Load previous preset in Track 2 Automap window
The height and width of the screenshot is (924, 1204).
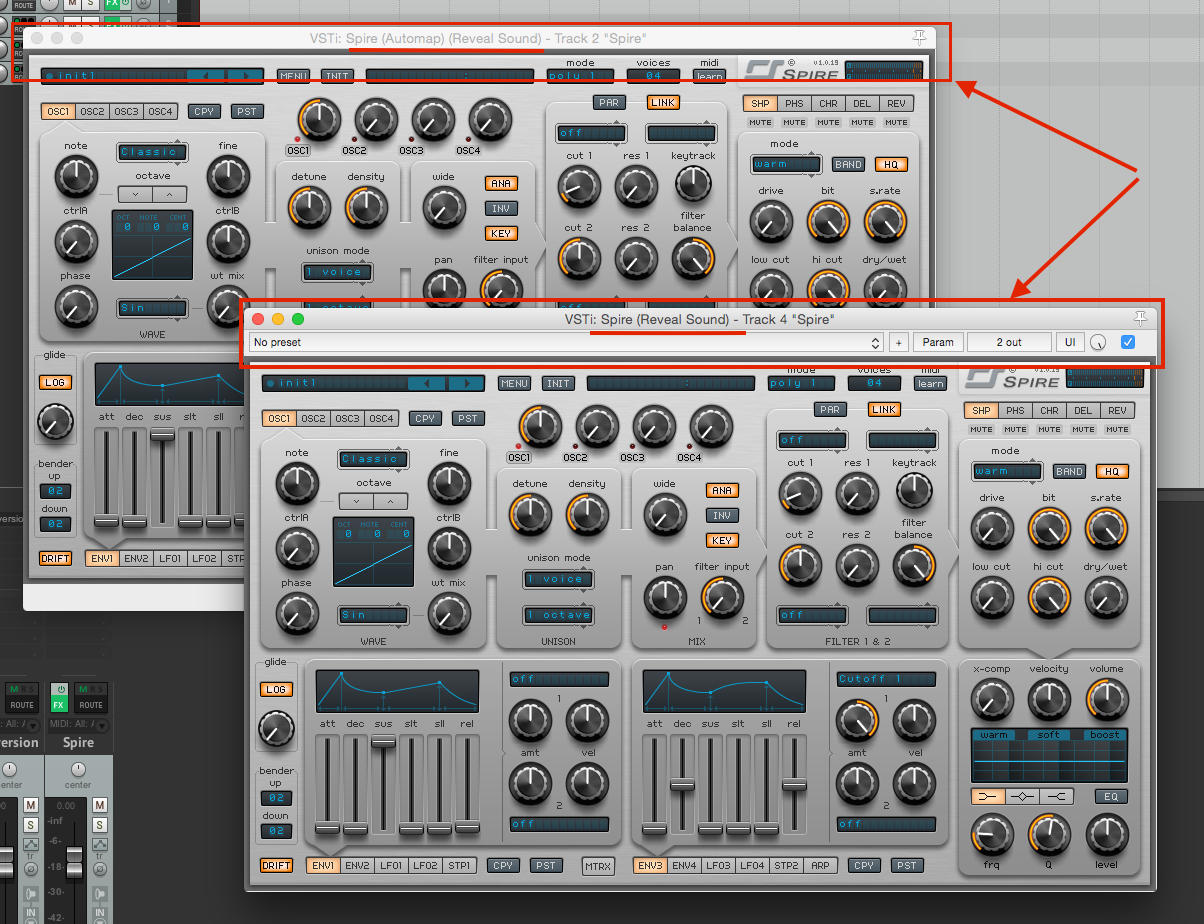click(207, 75)
